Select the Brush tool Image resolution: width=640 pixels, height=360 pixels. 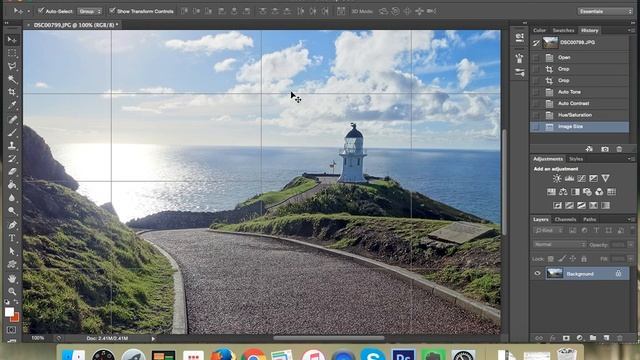pyautogui.click(x=12, y=132)
